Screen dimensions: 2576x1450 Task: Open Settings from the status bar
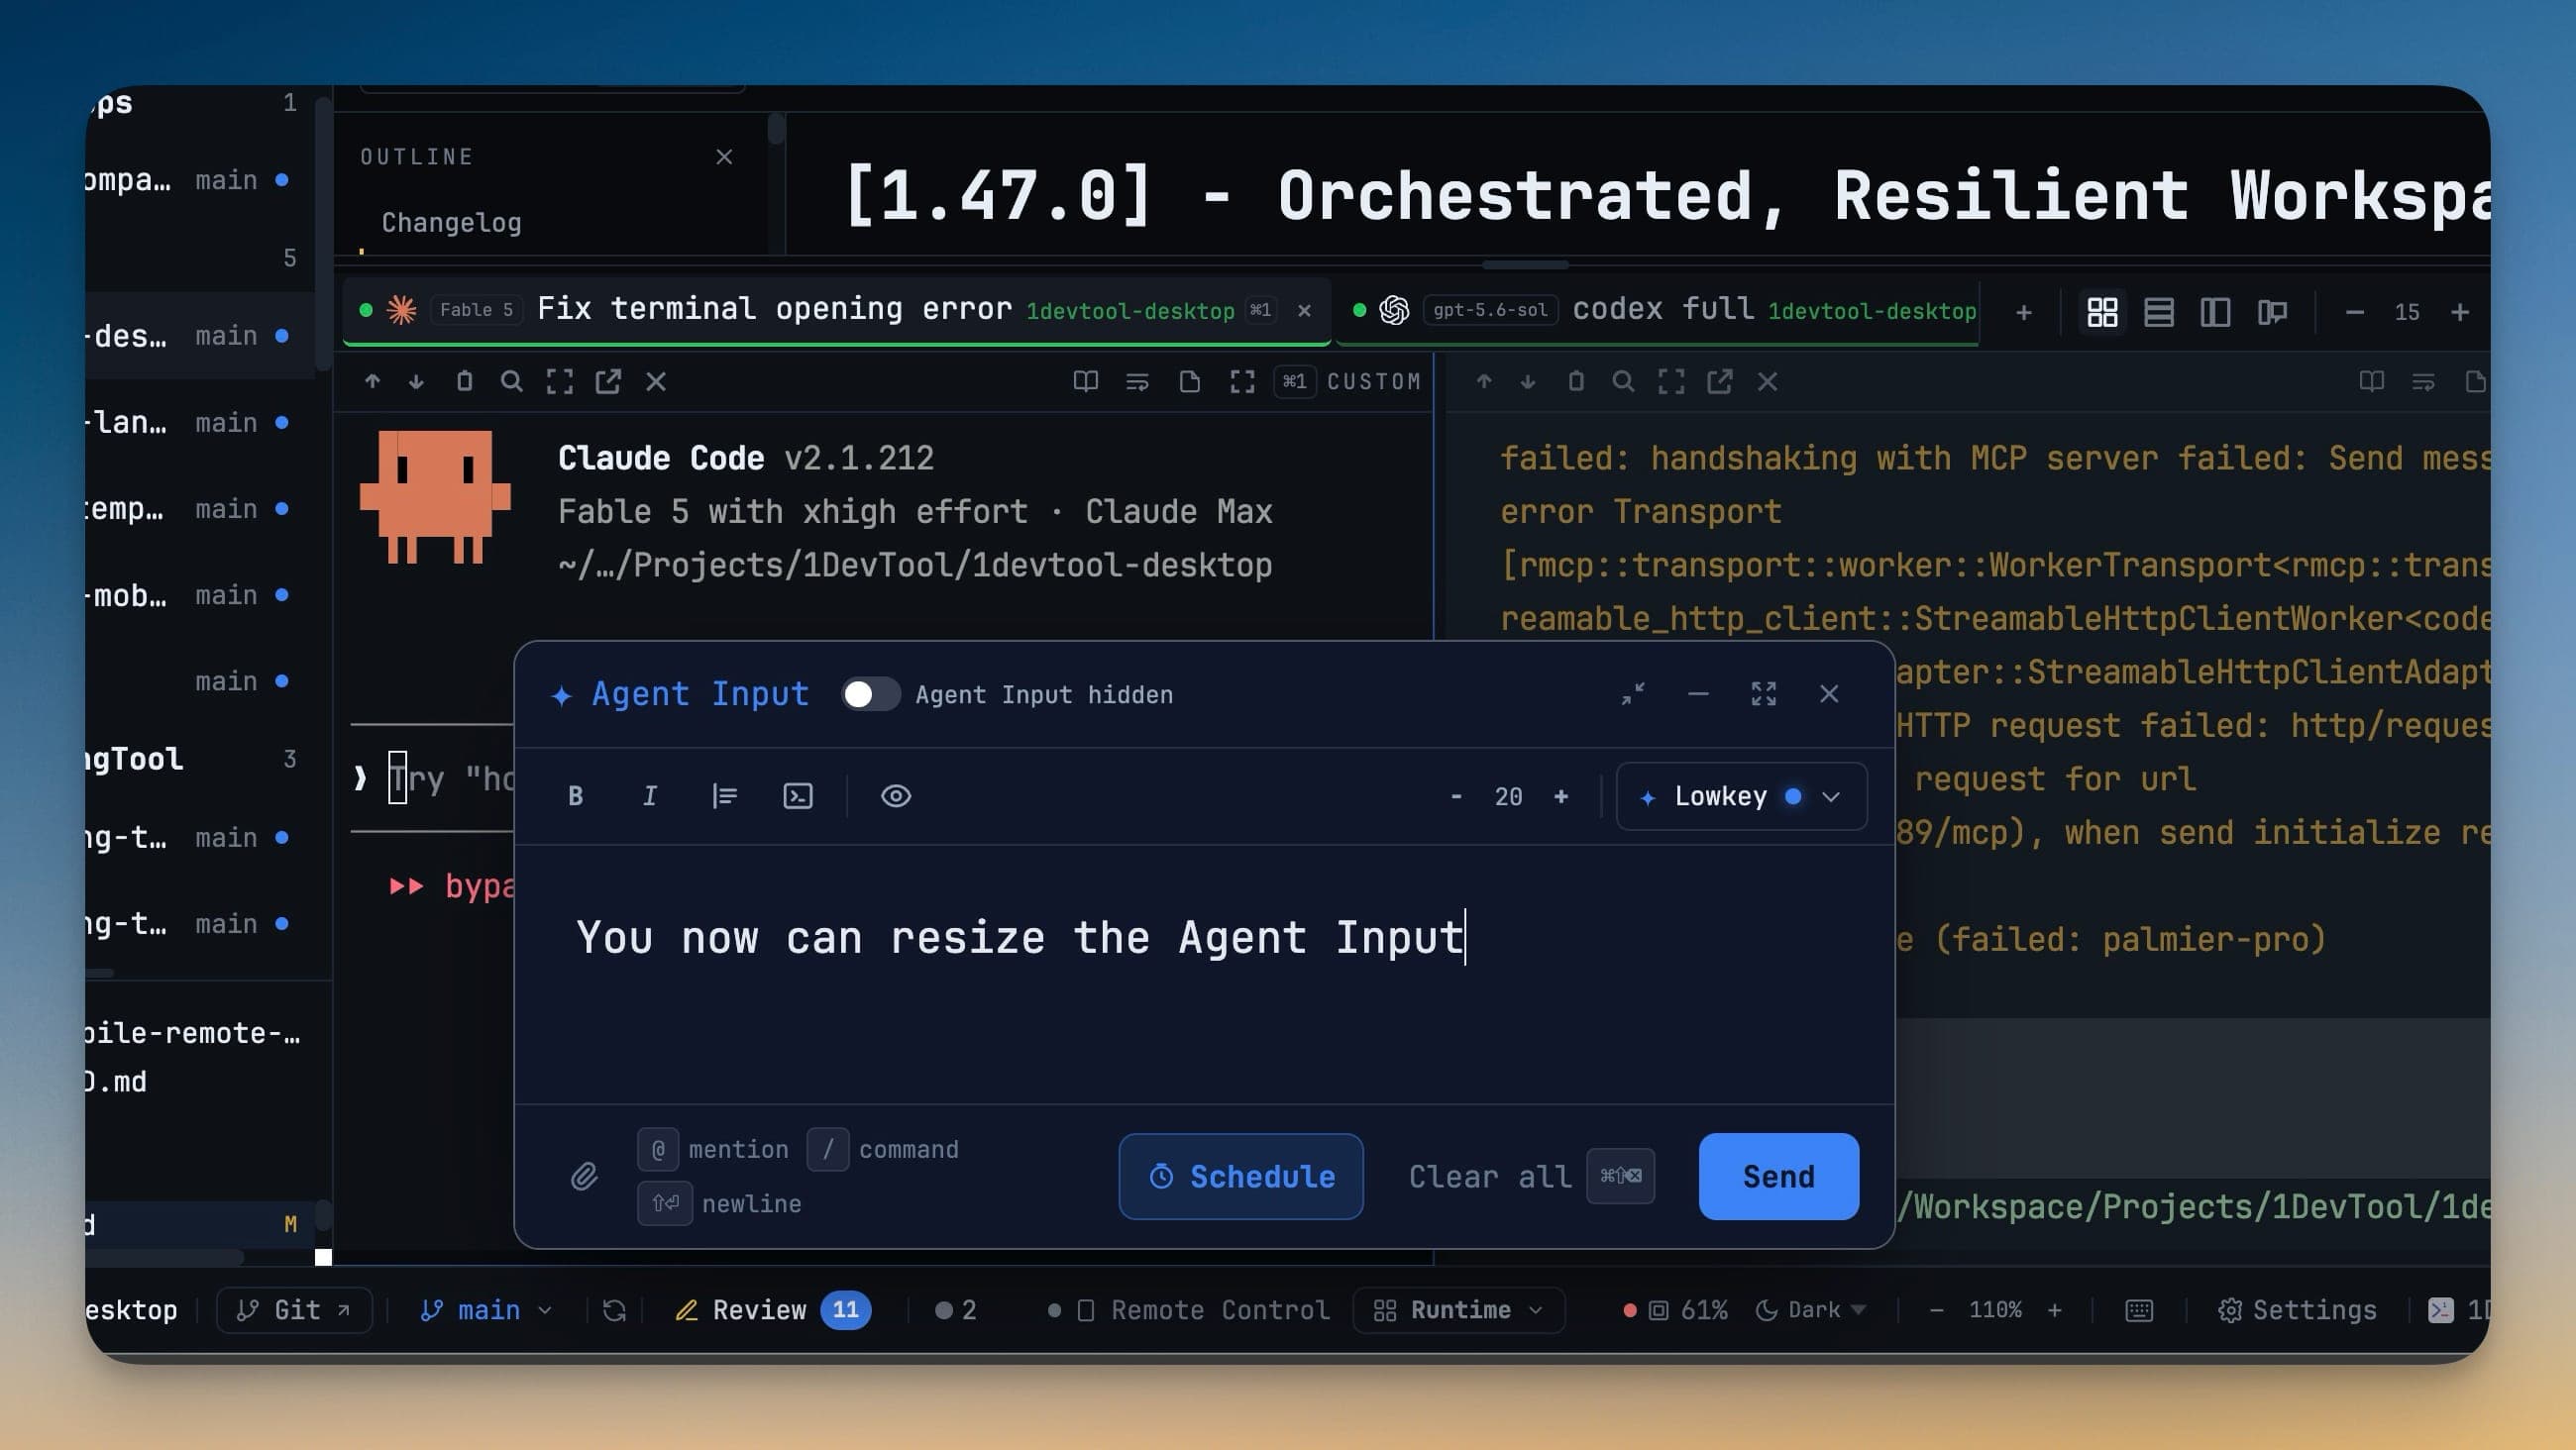2297,1310
